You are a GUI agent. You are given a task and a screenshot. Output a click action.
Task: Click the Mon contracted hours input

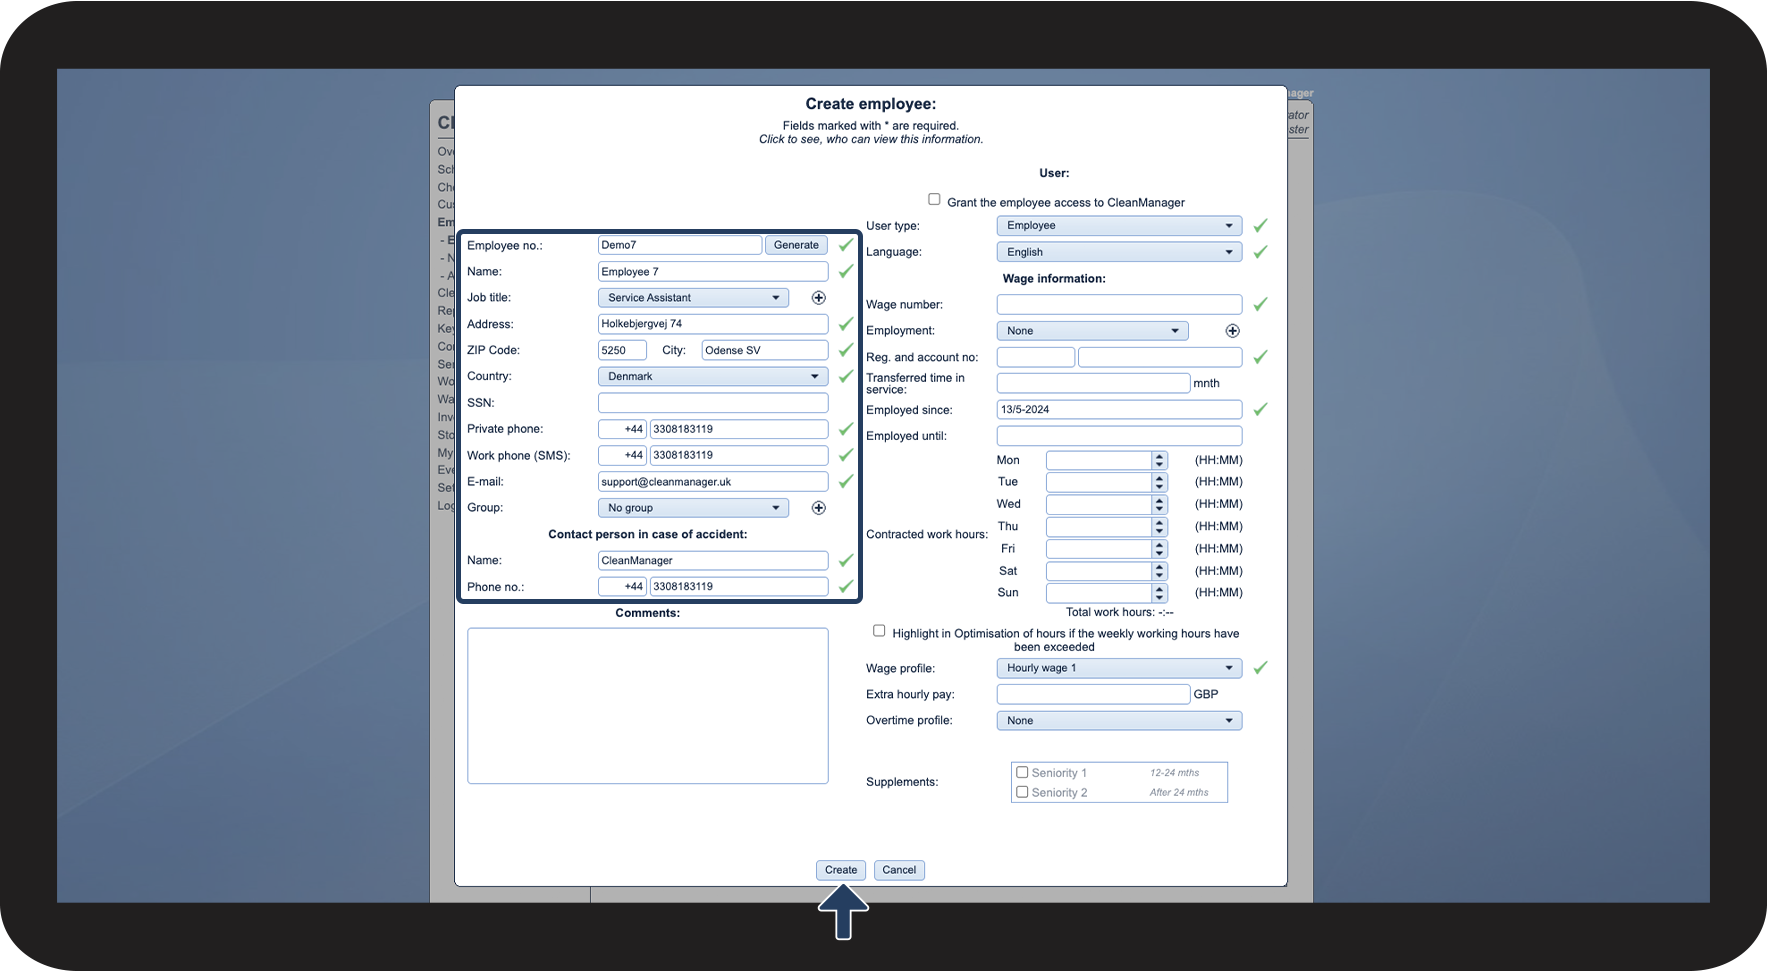pos(1099,461)
